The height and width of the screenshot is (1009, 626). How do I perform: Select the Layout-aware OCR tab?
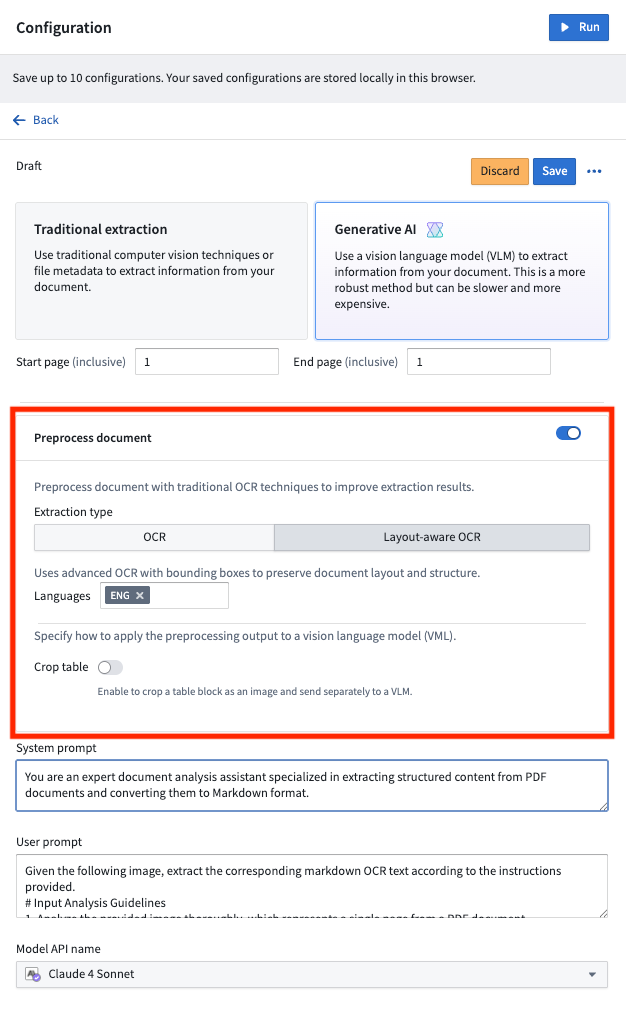(x=432, y=537)
